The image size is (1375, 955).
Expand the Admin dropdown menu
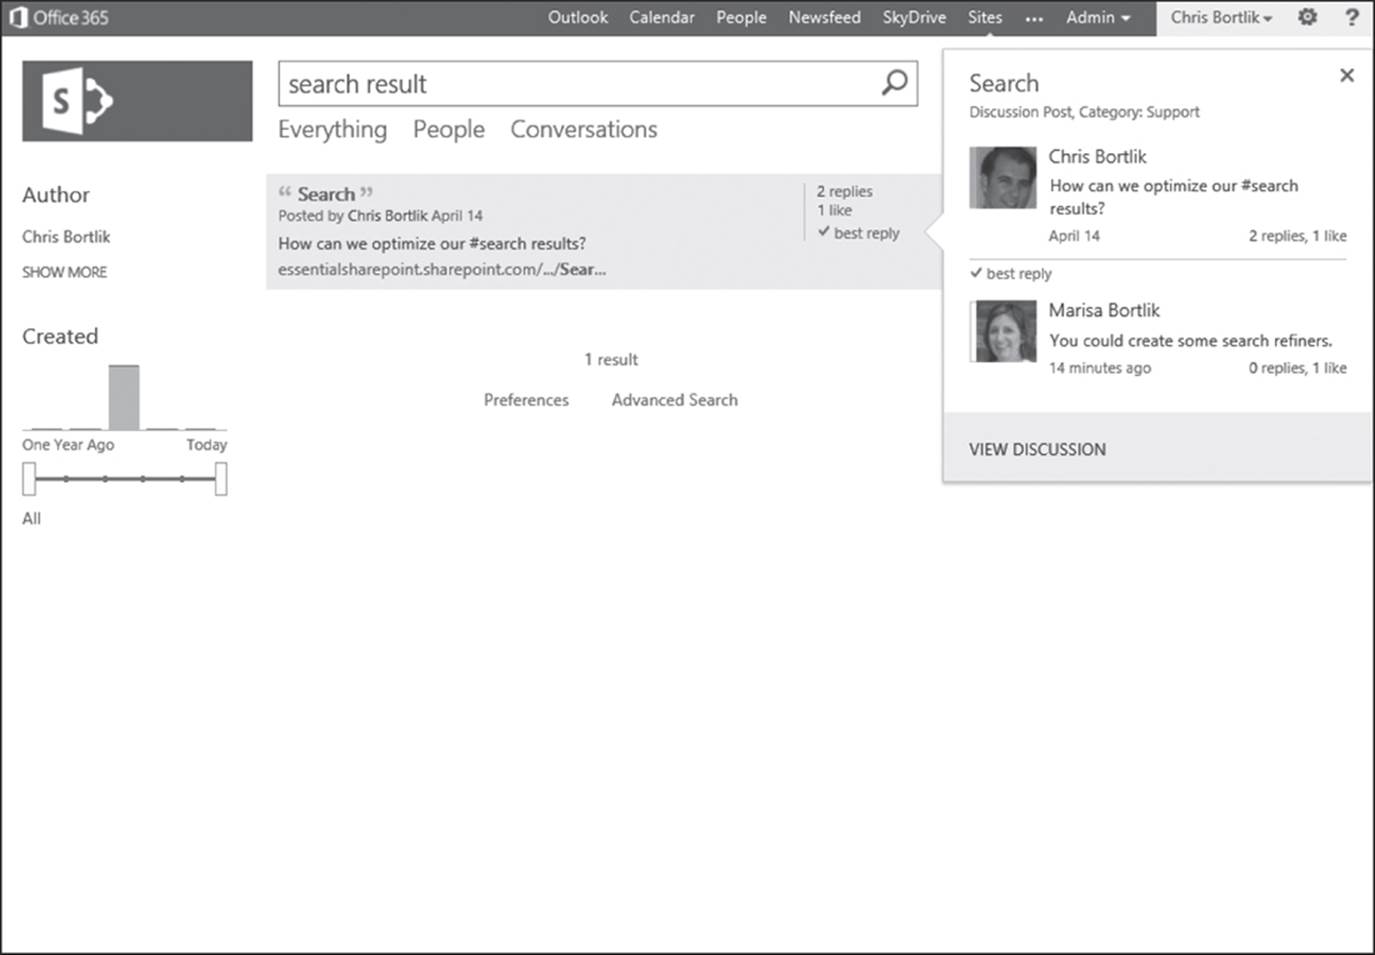1098,17
